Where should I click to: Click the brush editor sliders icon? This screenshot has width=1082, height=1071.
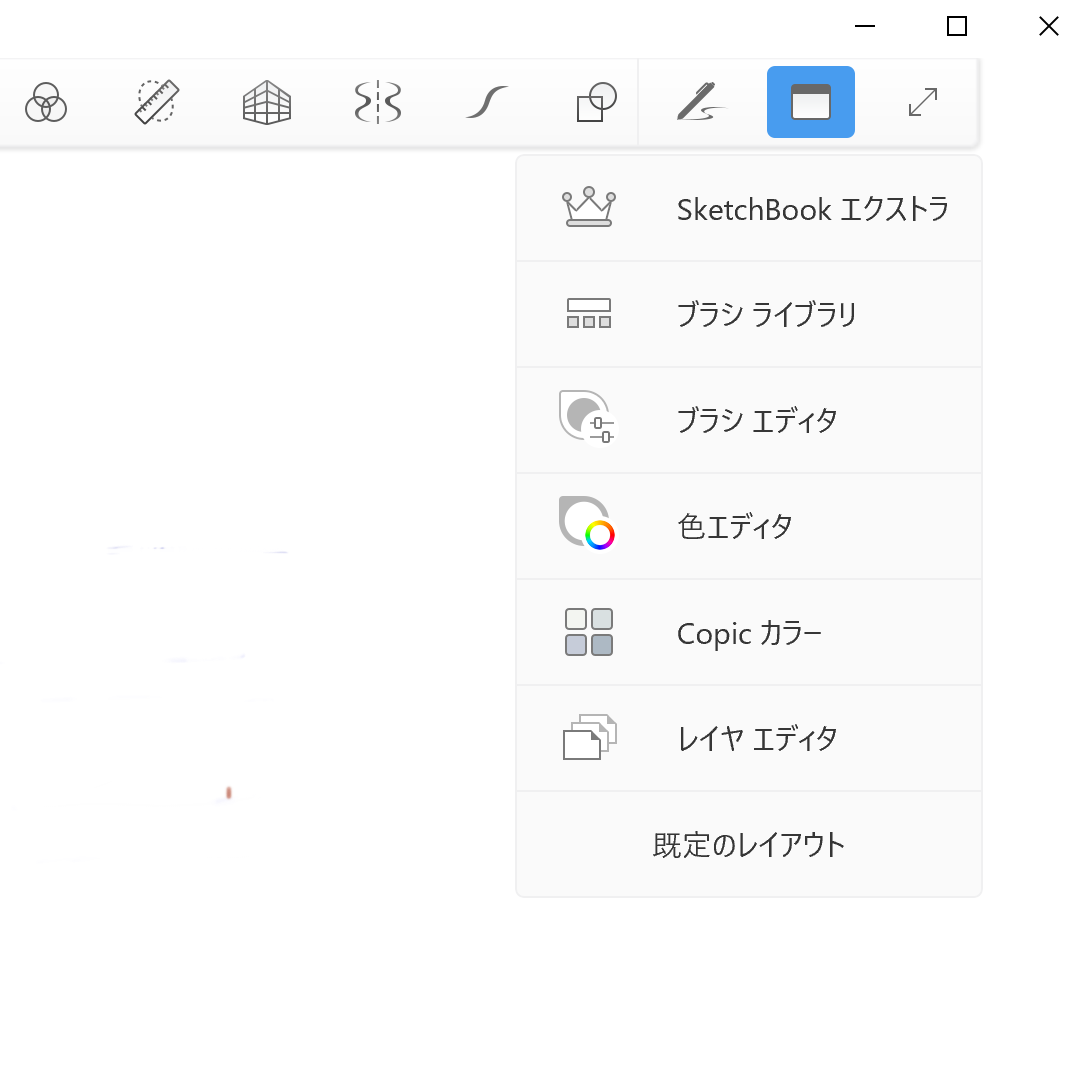(x=587, y=417)
